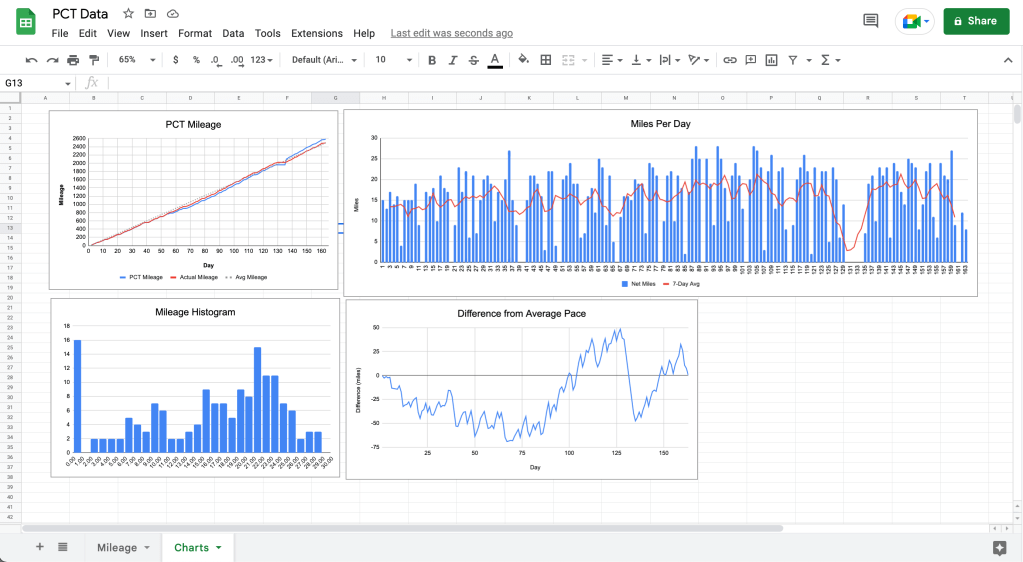Toggle strikethrough formatting

click(473, 60)
